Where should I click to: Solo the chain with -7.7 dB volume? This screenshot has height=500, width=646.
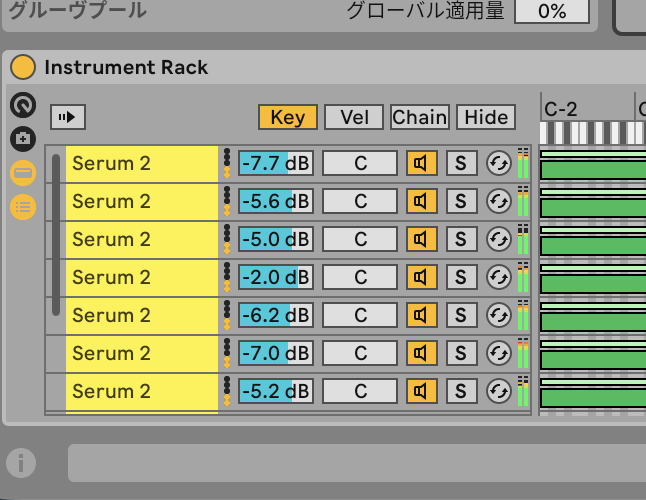[x=461, y=164]
